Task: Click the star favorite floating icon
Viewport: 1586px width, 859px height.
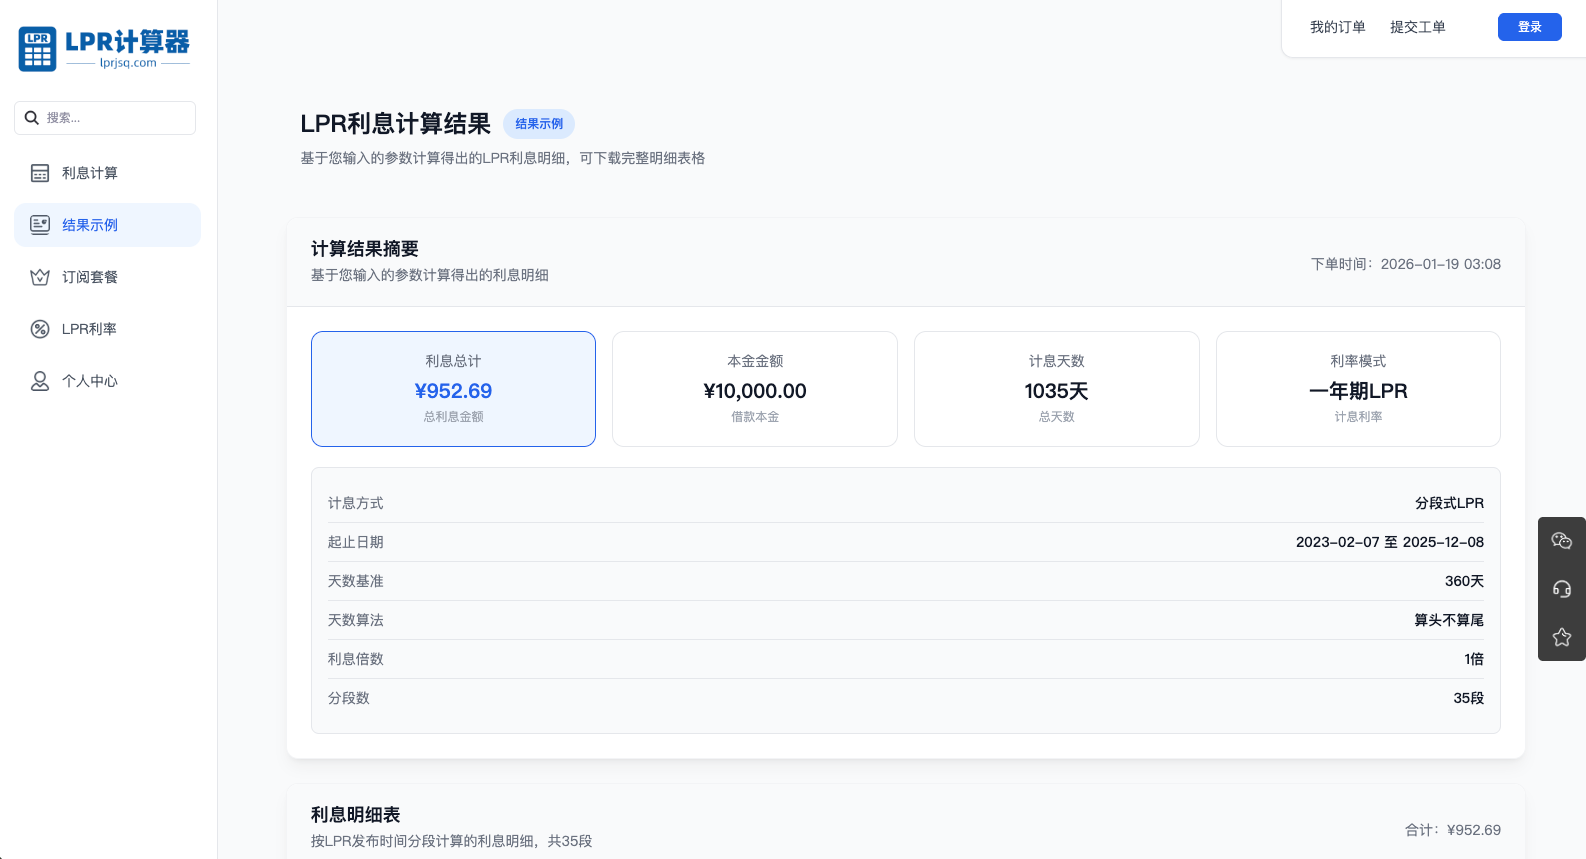Action: [x=1561, y=637]
